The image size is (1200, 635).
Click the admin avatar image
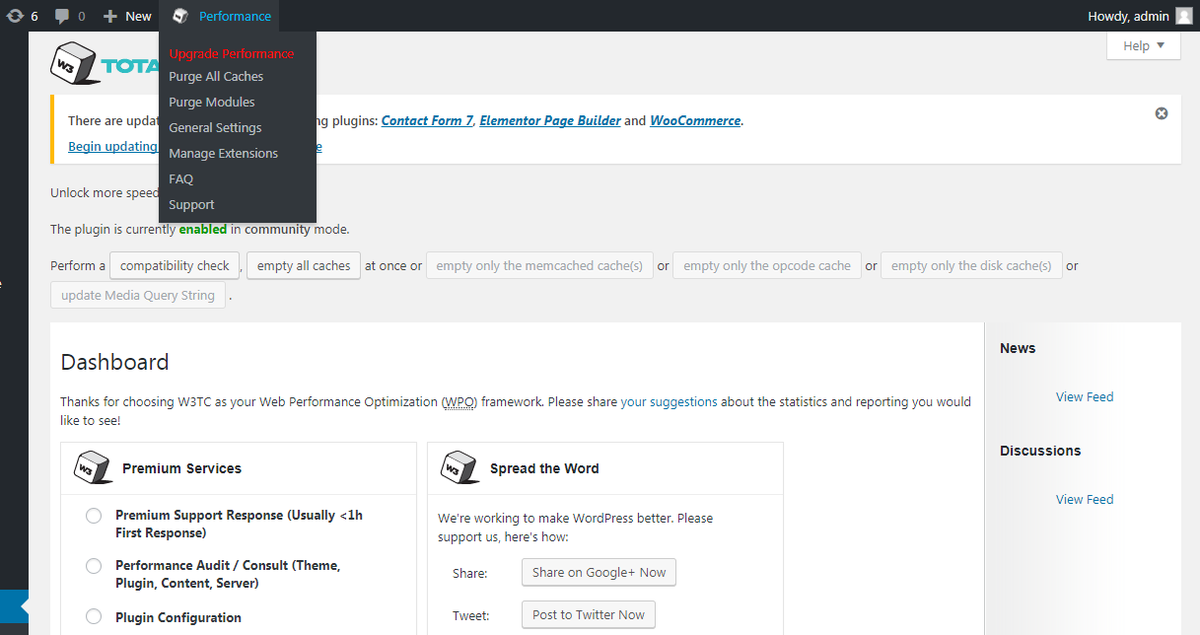[x=1184, y=16]
